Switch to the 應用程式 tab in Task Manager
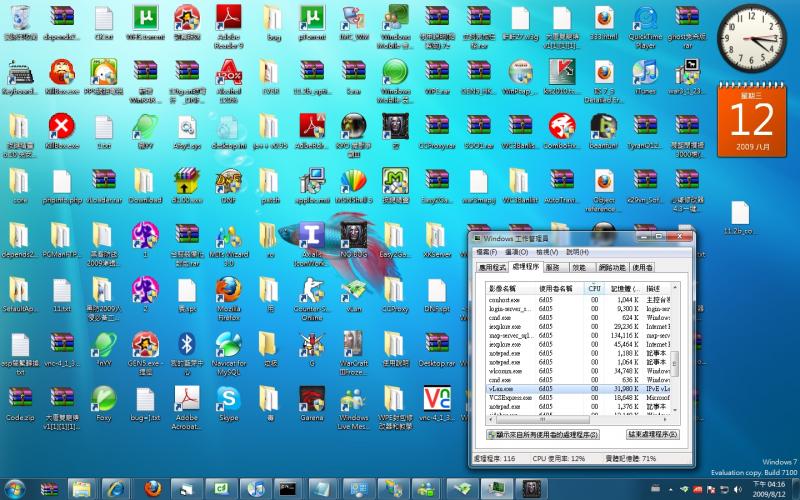800x500 pixels. [x=492, y=268]
